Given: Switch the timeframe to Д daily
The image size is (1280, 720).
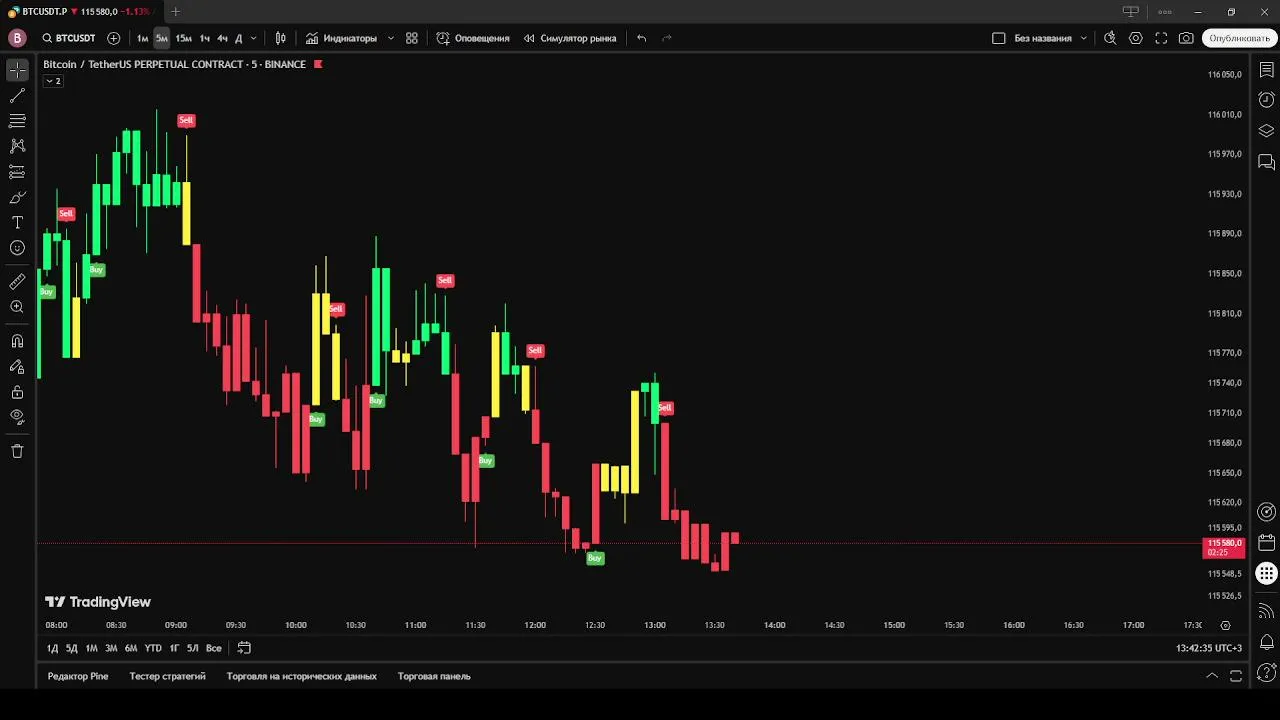Looking at the screenshot, I should coord(238,38).
